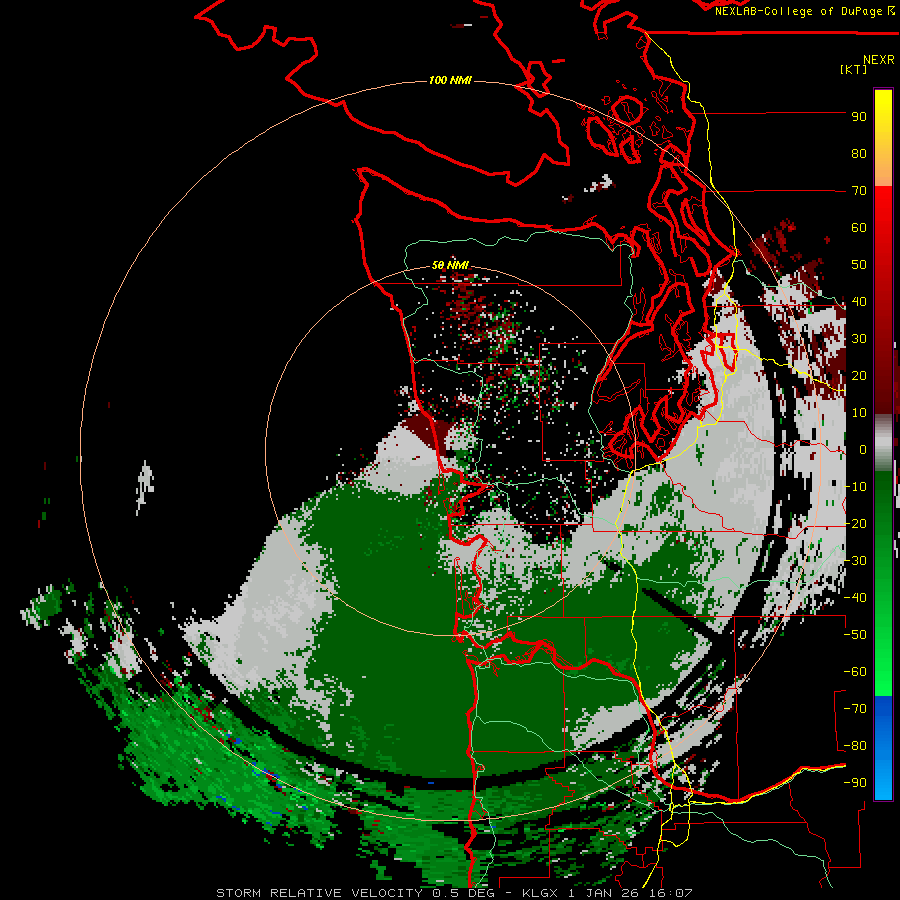Viewport: 900px width, 900px height.
Task: Click the -40 value on the velocity scale
Action: (x=855, y=598)
